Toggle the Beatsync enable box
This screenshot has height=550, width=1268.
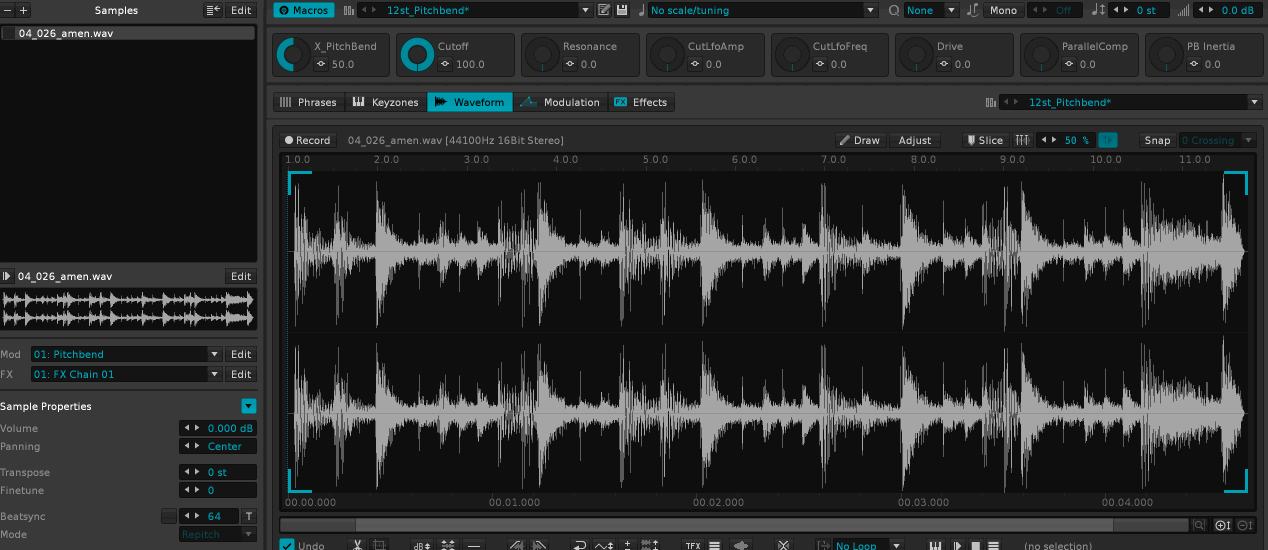click(169, 516)
